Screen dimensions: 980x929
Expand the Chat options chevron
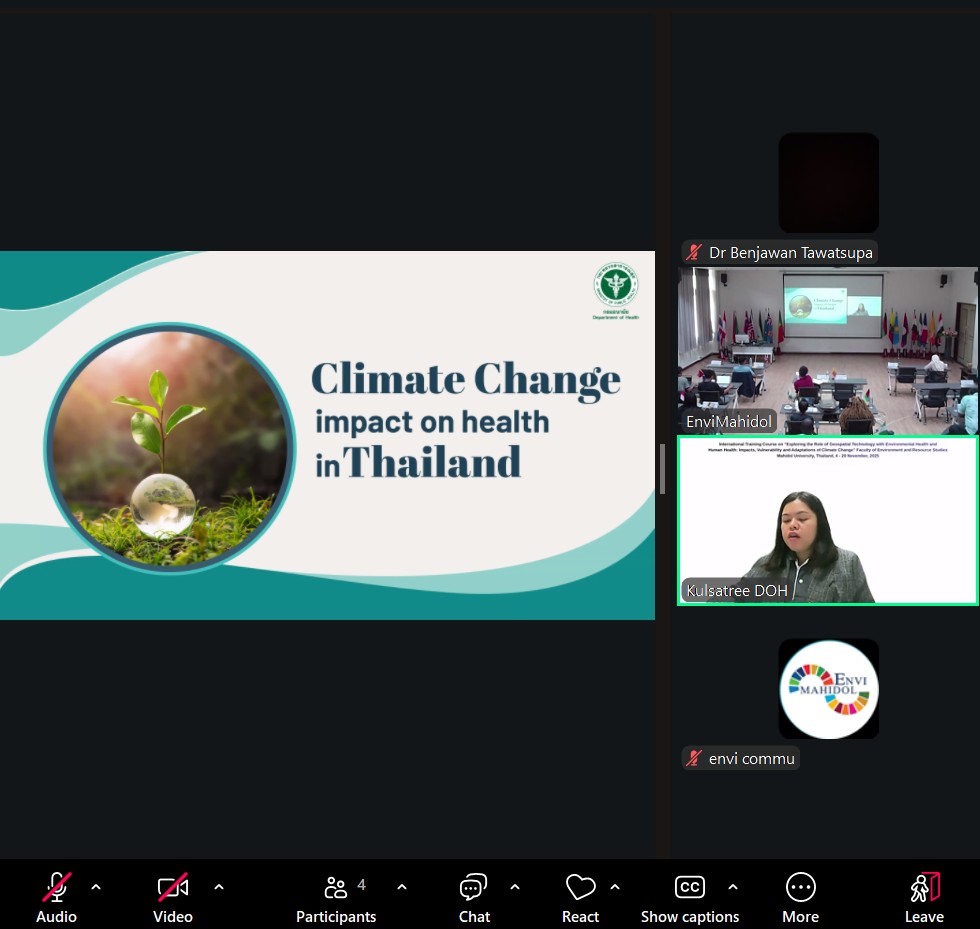(x=515, y=887)
